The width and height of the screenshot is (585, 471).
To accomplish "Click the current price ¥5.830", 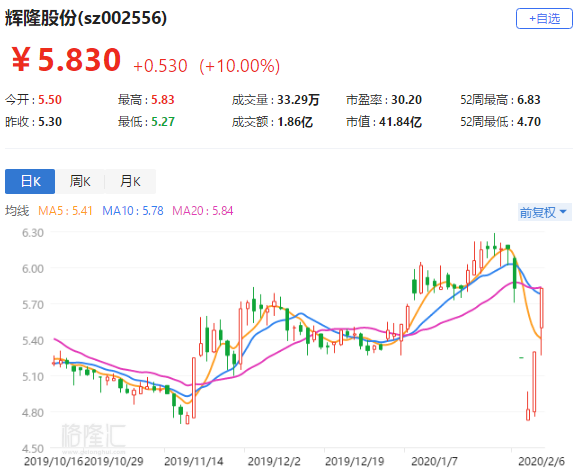I will pos(66,60).
